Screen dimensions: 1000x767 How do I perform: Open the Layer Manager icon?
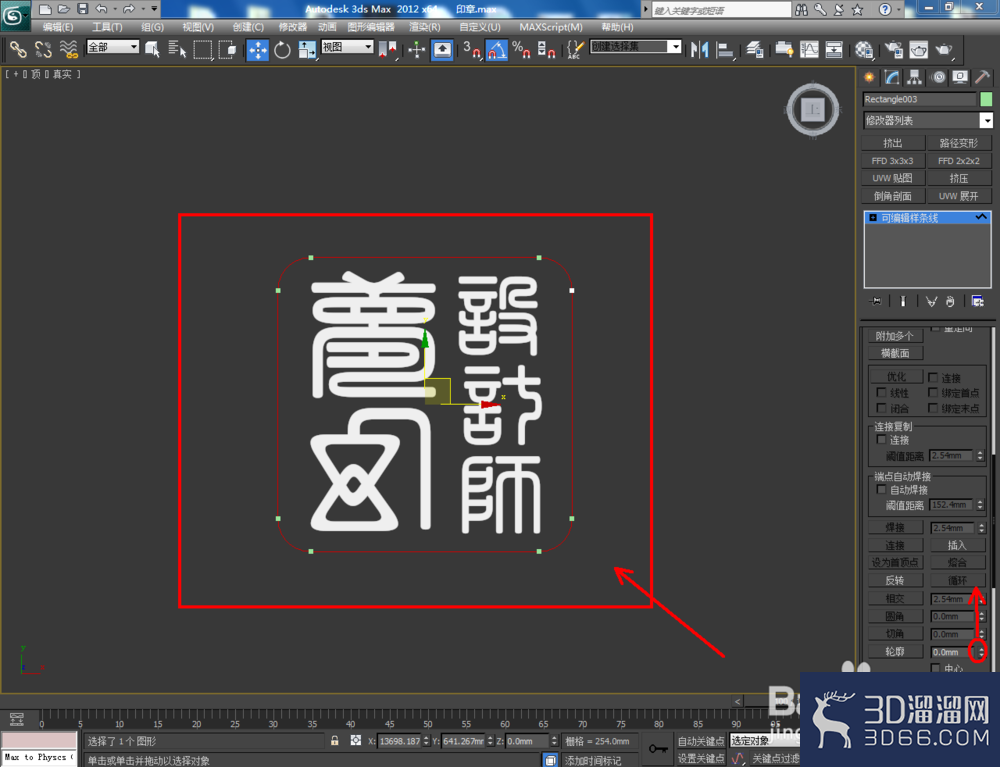(755, 50)
